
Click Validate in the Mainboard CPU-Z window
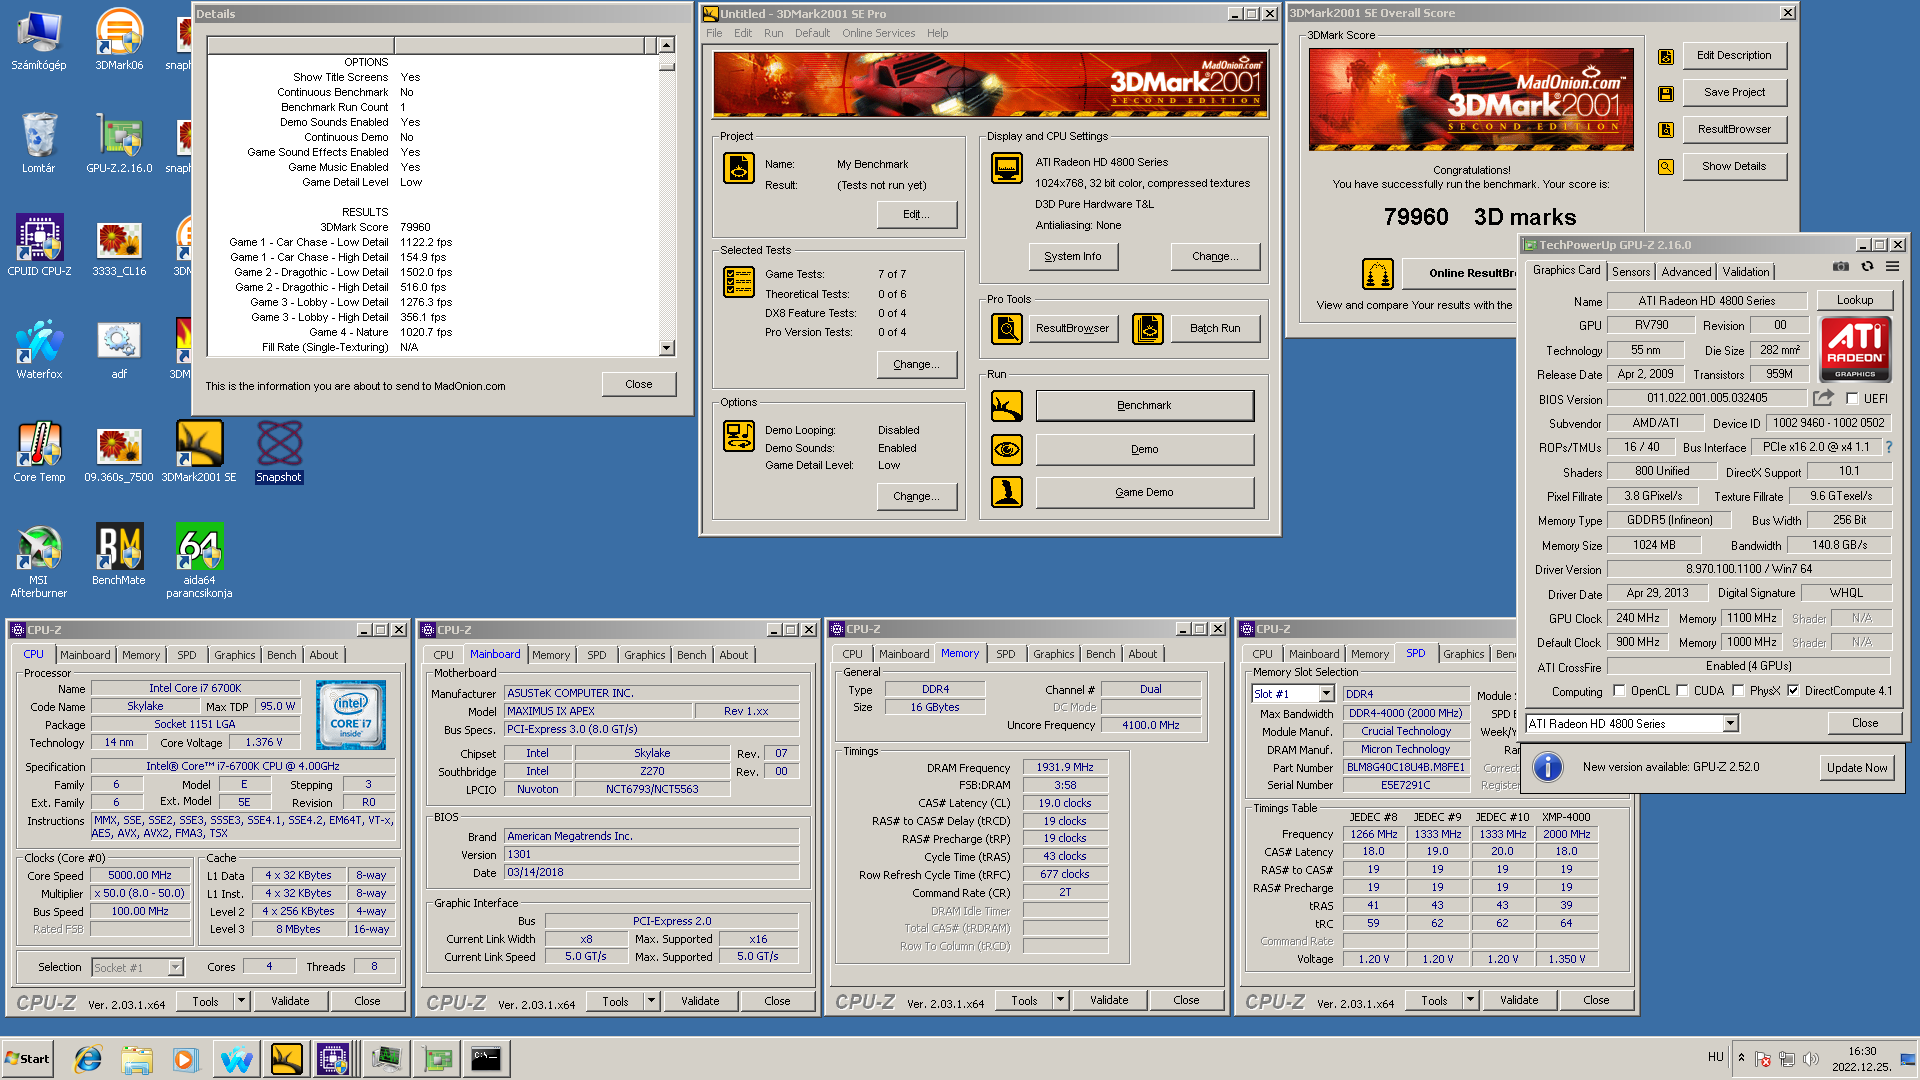tap(700, 1001)
